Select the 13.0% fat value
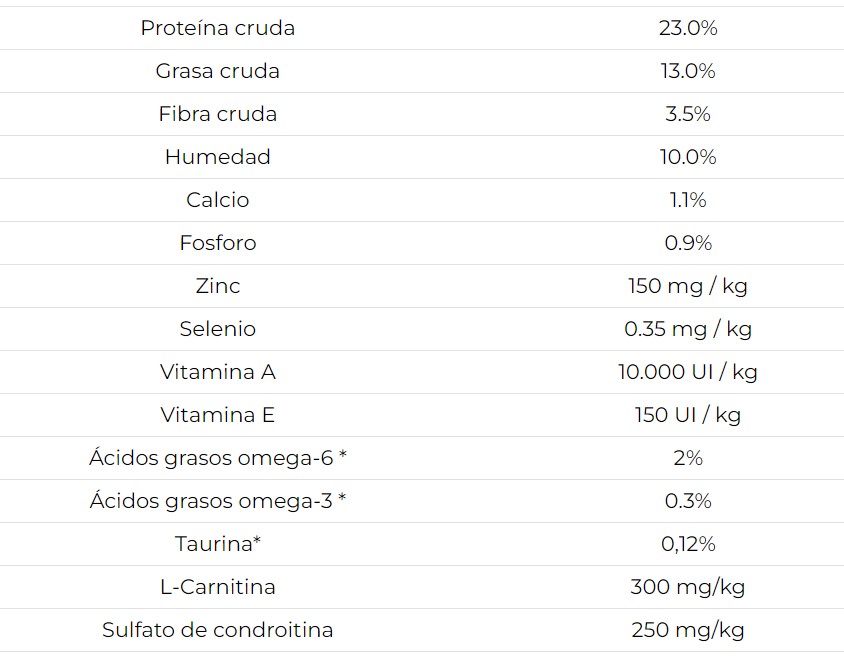The height and width of the screenshot is (668, 844). 688,71
